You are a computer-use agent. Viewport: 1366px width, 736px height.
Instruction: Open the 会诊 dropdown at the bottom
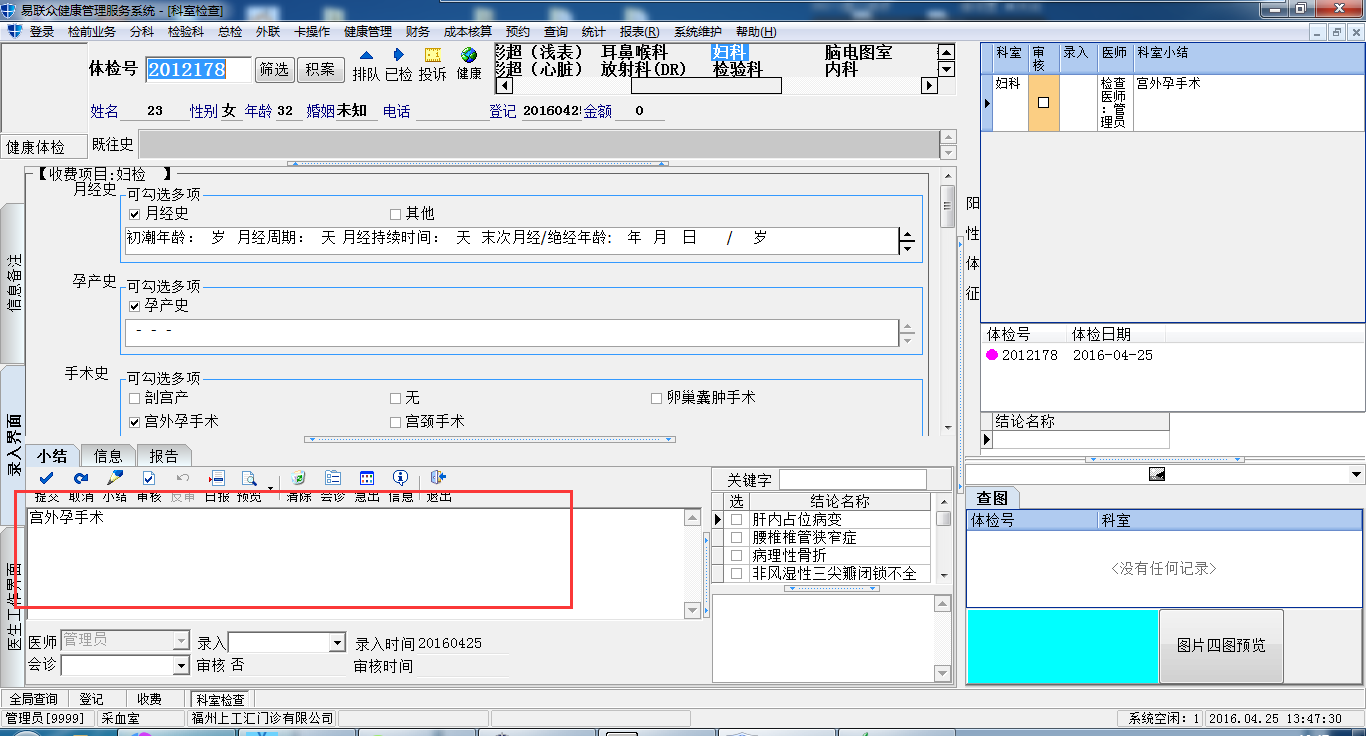point(181,665)
